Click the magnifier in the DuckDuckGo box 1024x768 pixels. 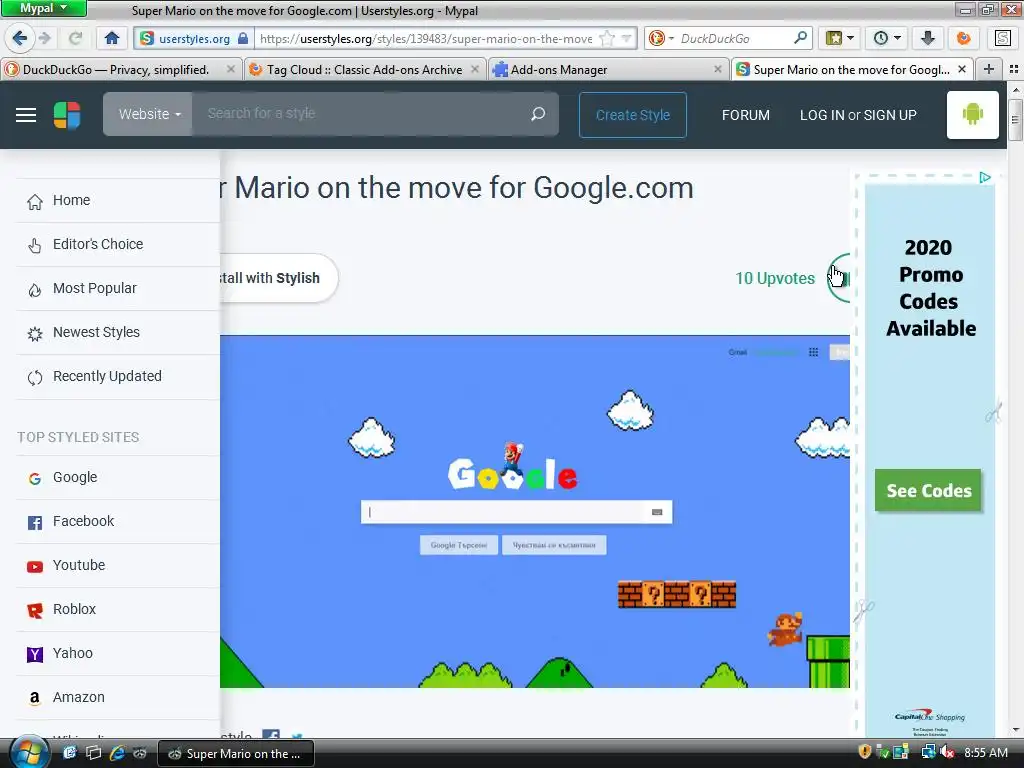(801, 38)
